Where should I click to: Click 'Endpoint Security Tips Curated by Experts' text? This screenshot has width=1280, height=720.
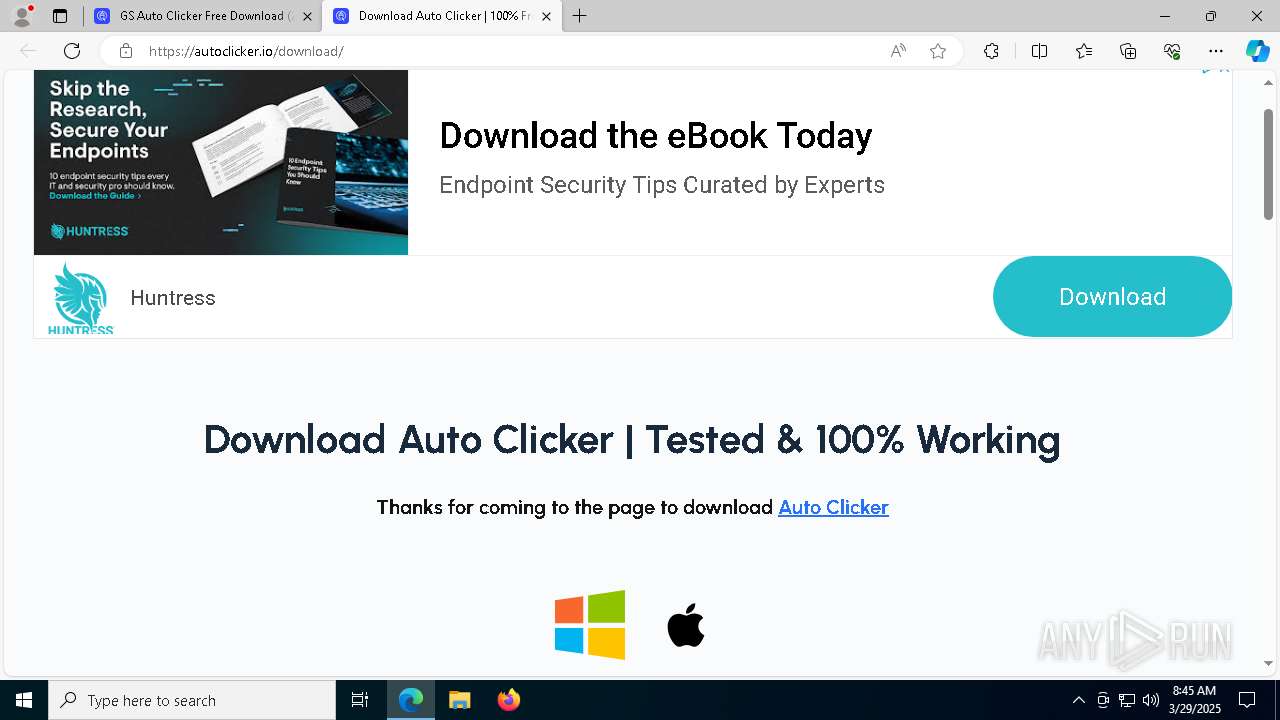pos(662,185)
